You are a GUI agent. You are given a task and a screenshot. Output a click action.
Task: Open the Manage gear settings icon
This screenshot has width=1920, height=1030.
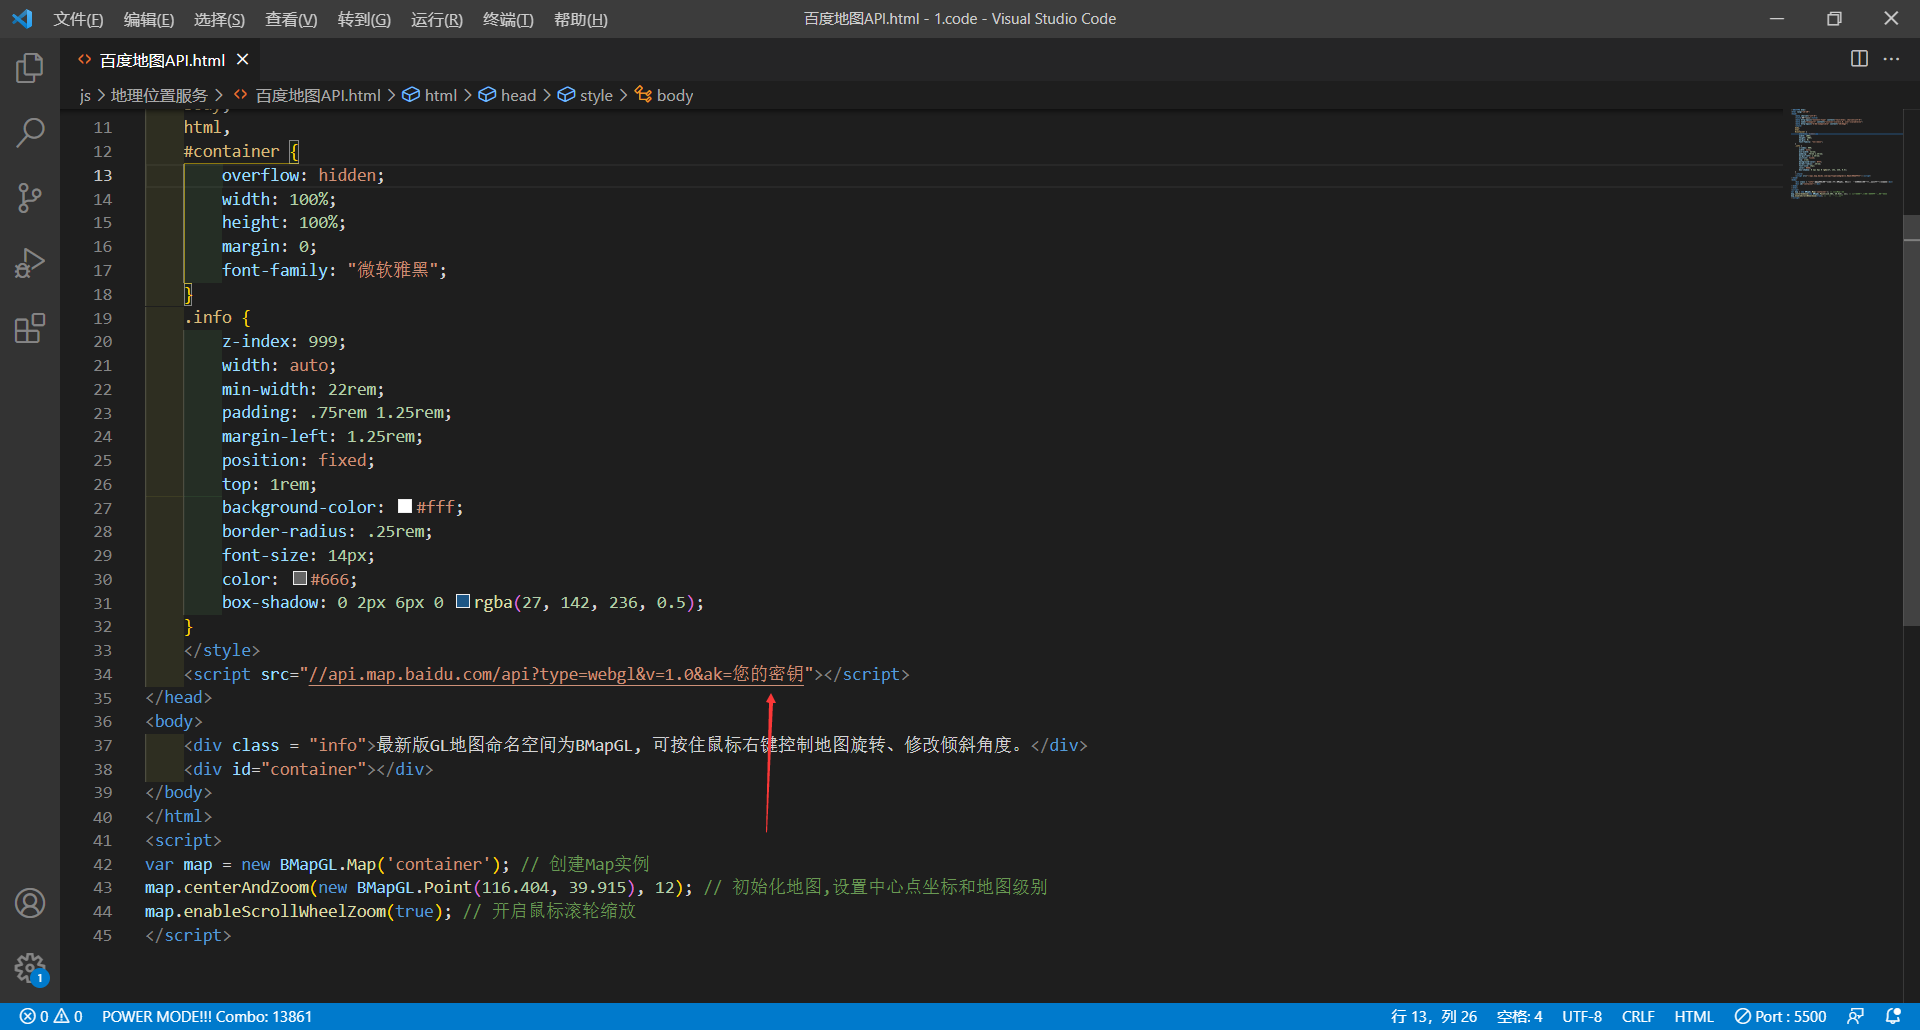tap(30, 968)
